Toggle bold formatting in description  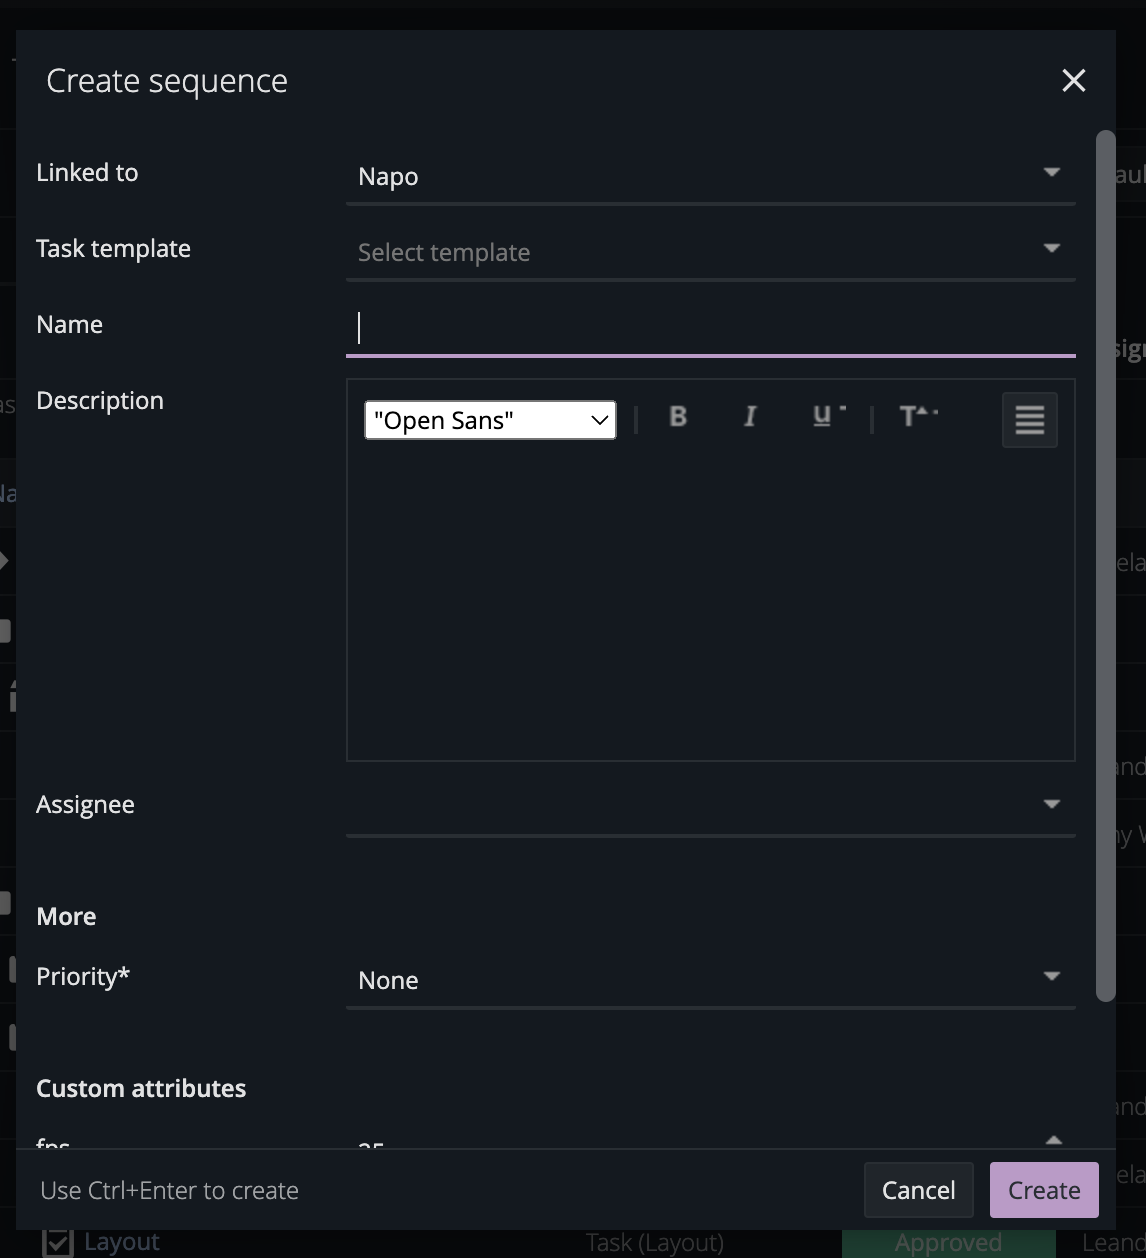[x=678, y=417]
